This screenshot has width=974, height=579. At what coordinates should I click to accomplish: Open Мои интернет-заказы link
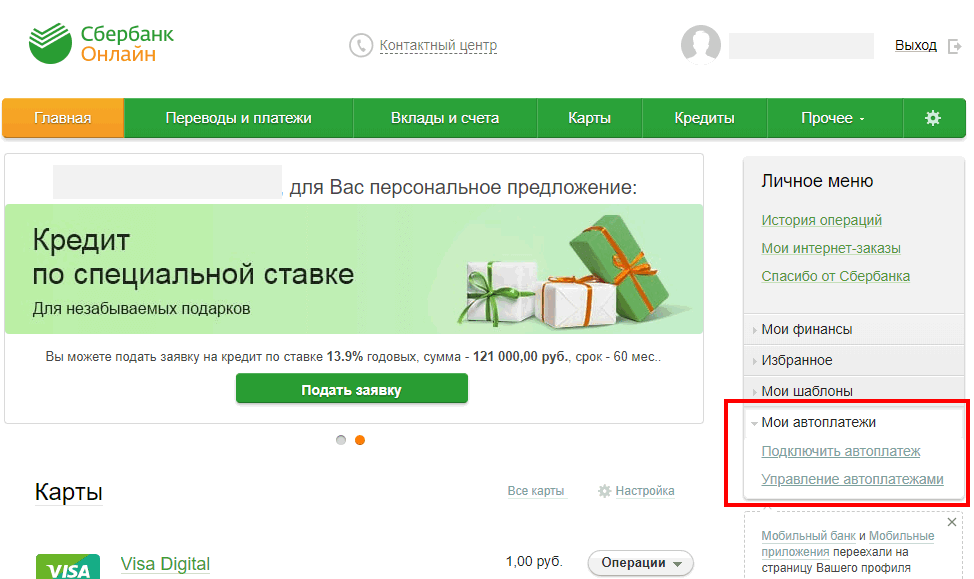(x=831, y=248)
